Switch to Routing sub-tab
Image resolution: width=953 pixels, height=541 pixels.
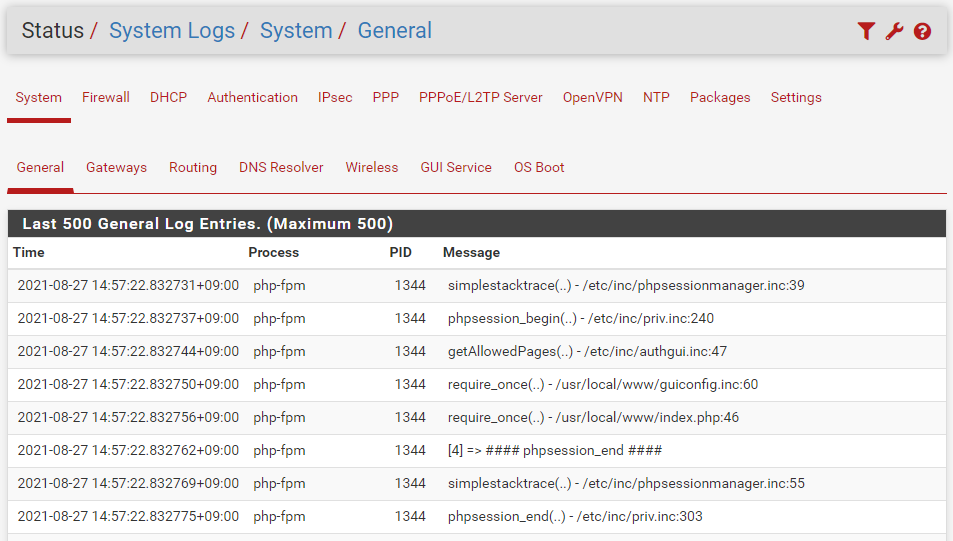193,167
